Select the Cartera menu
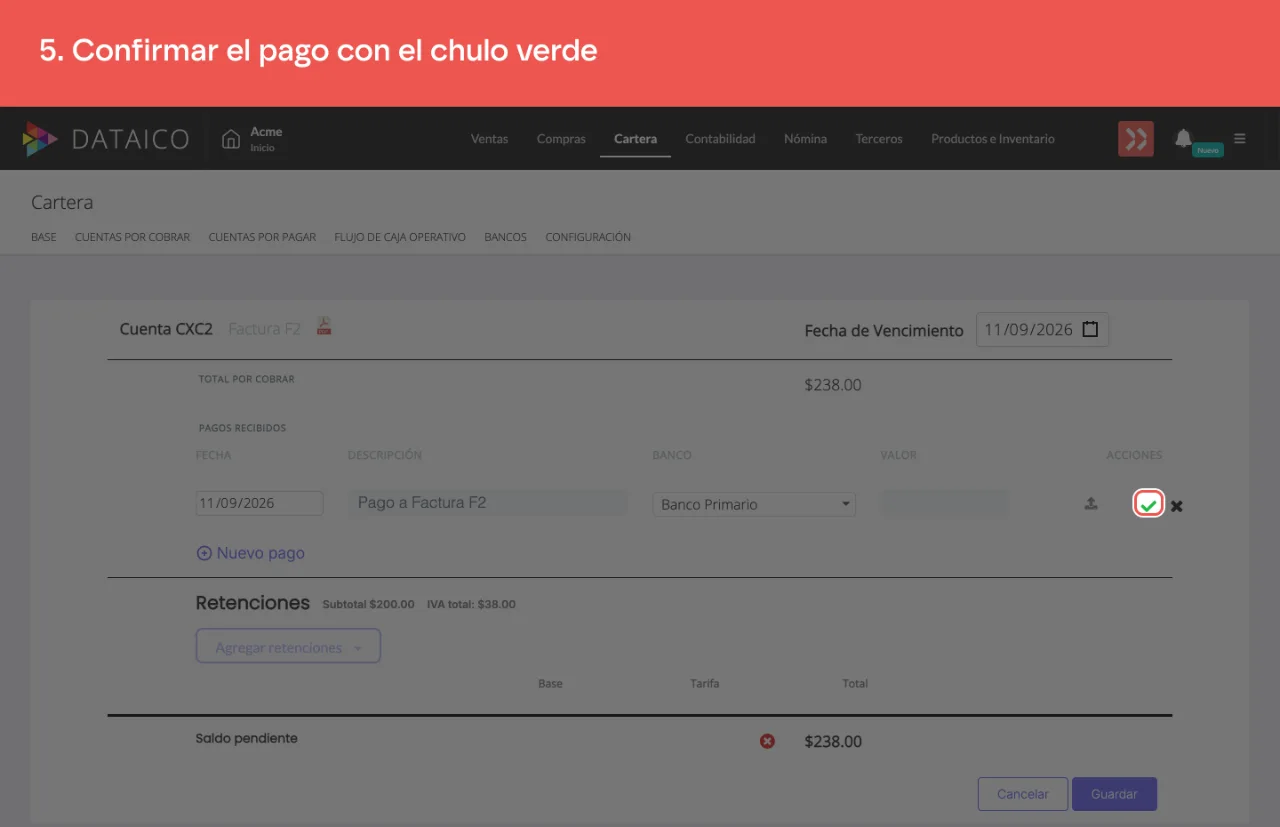This screenshot has height=827, width=1280. [635, 139]
